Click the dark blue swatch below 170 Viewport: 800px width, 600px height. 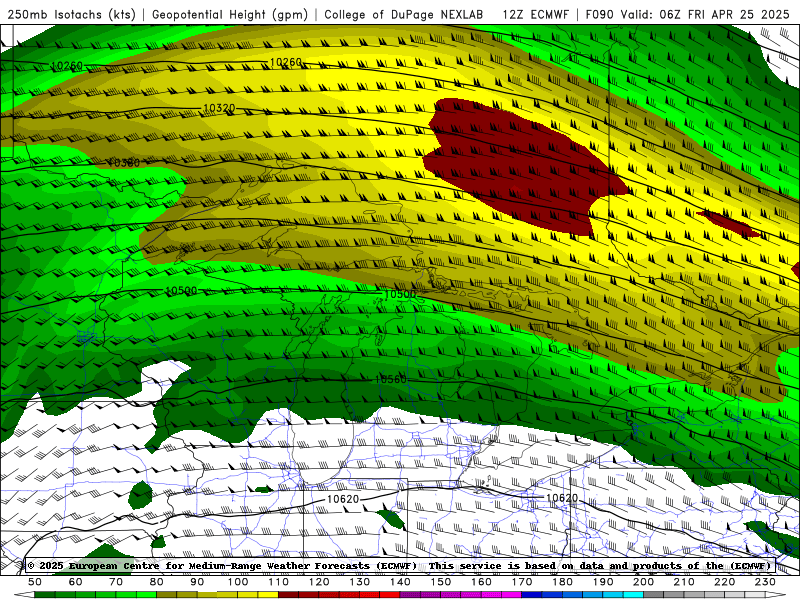(532, 595)
